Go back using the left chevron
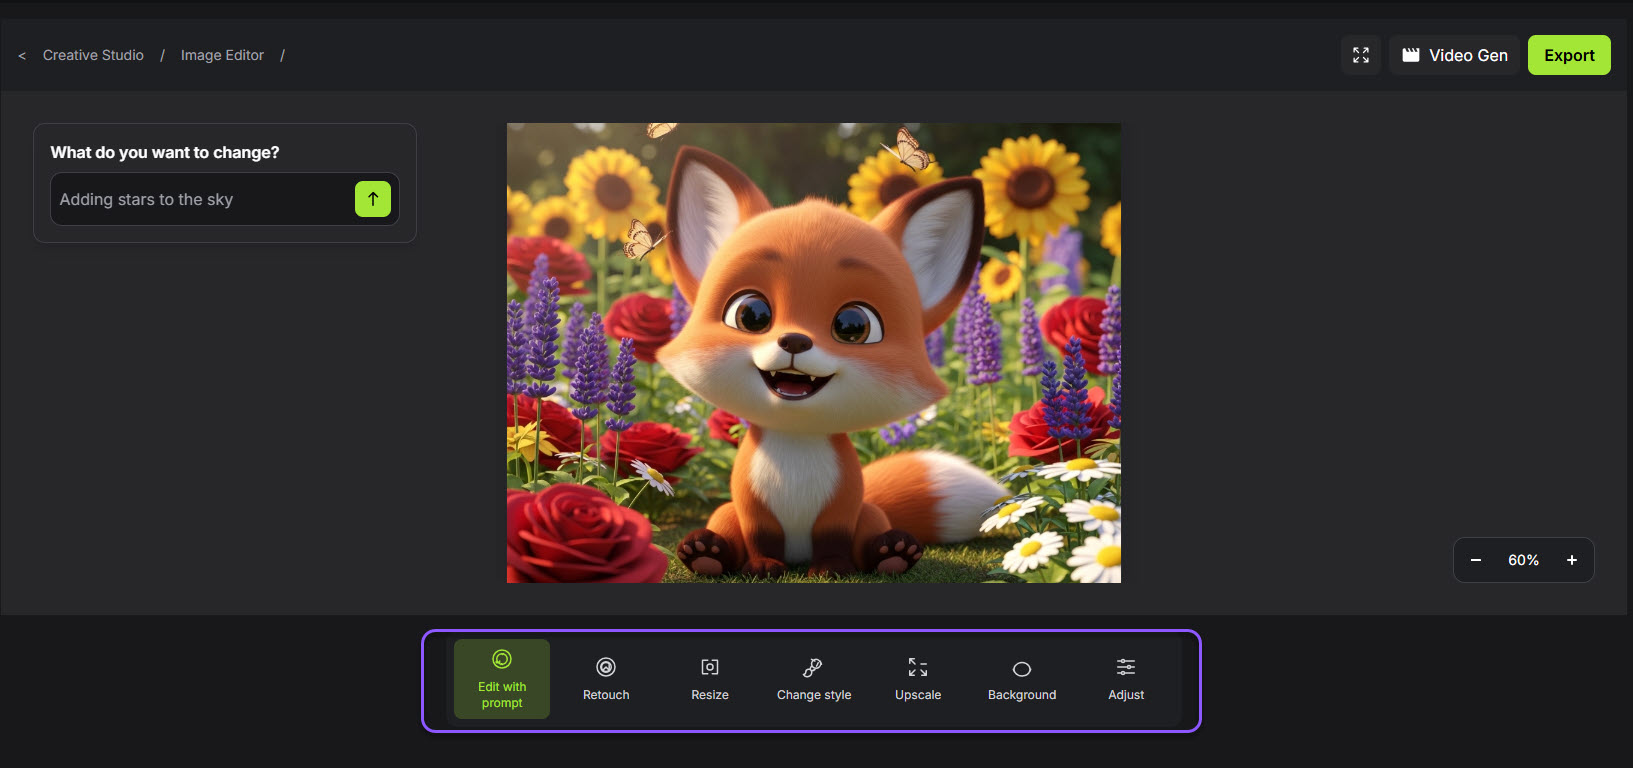Screen dimensions: 1633x768 (x=22, y=56)
